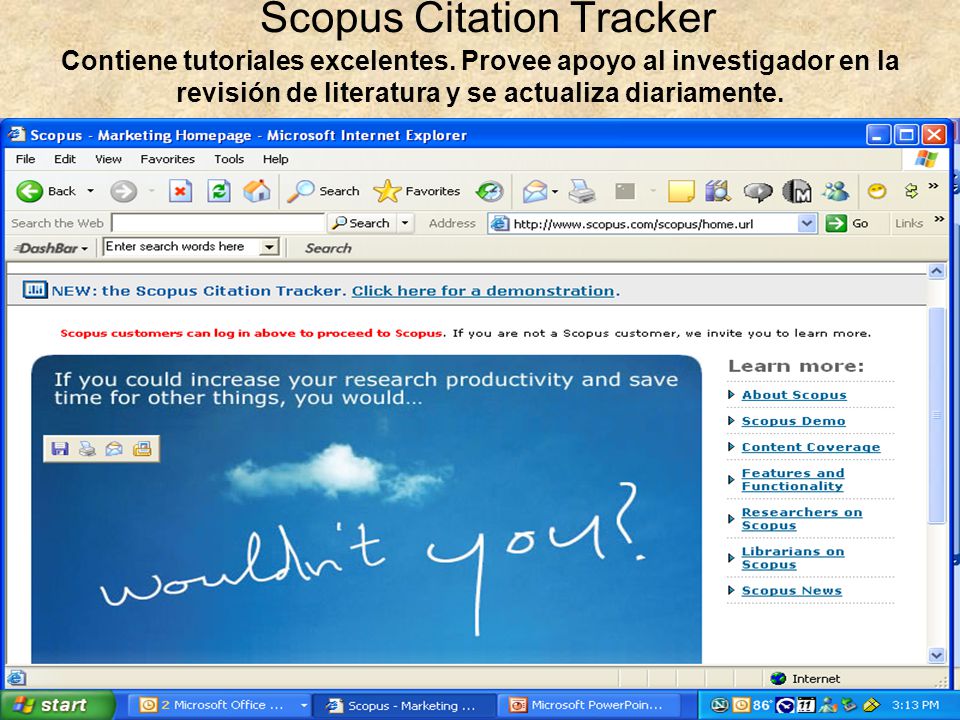Viewport: 960px width, 720px height.
Task: Open the Scopus News link
Action: coord(792,591)
